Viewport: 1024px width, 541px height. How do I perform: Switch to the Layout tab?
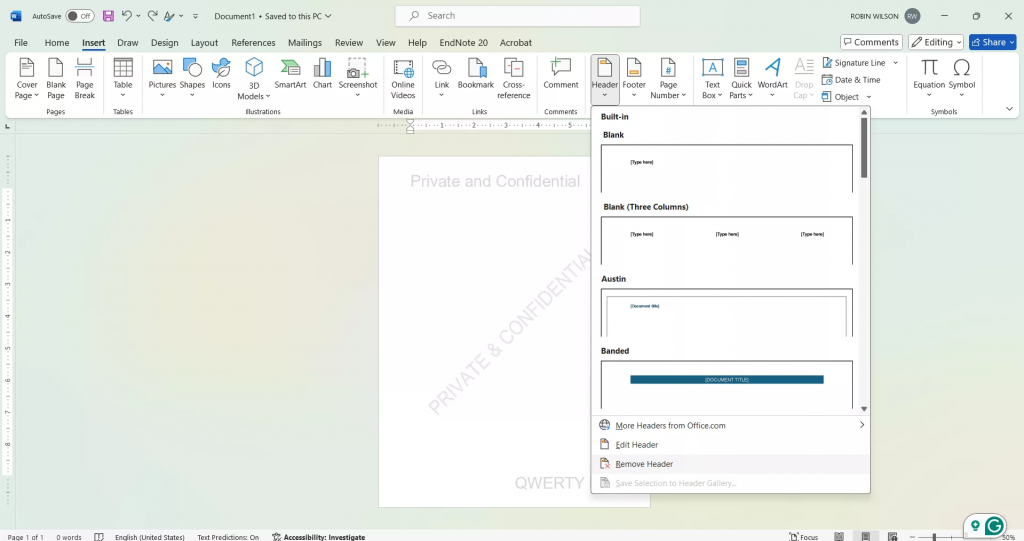204,43
